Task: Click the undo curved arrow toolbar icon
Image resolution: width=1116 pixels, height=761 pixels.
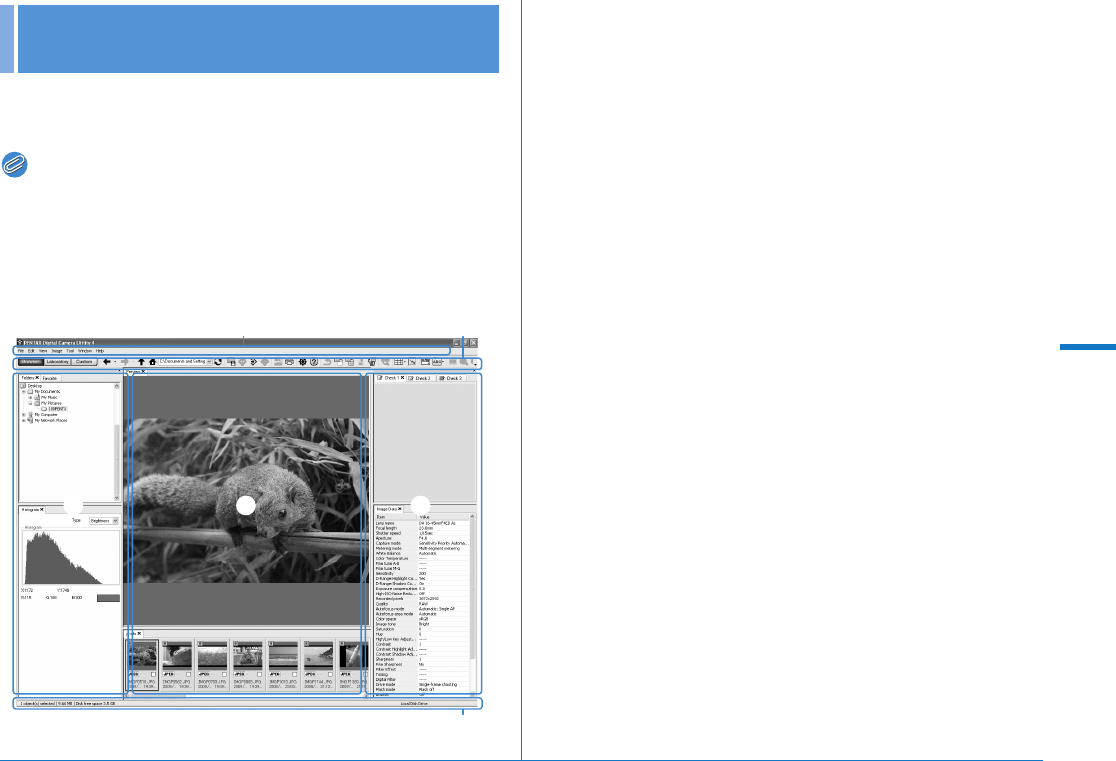Action: tap(327, 362)
